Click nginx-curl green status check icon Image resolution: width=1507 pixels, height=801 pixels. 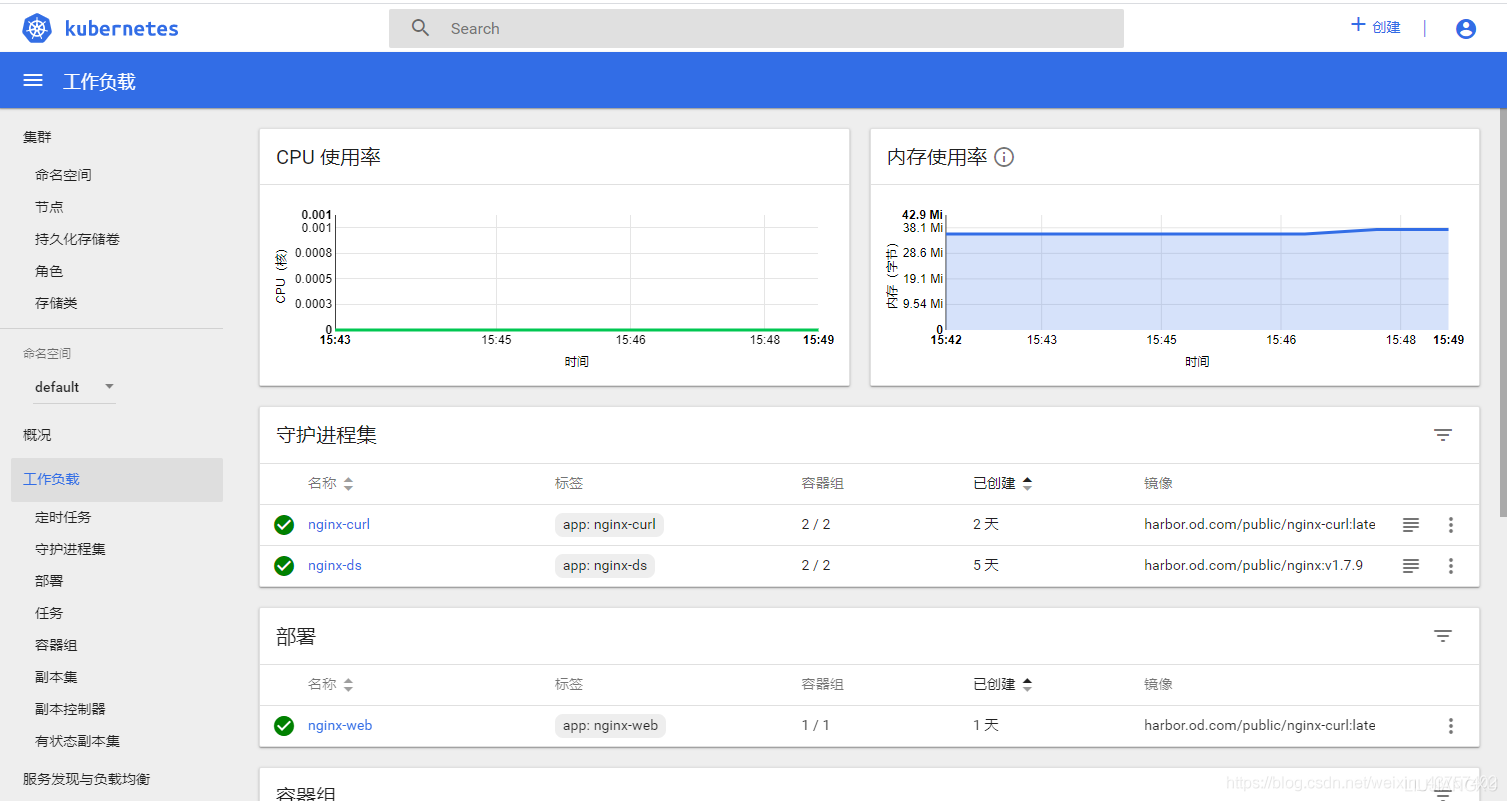tap(284, 525)
